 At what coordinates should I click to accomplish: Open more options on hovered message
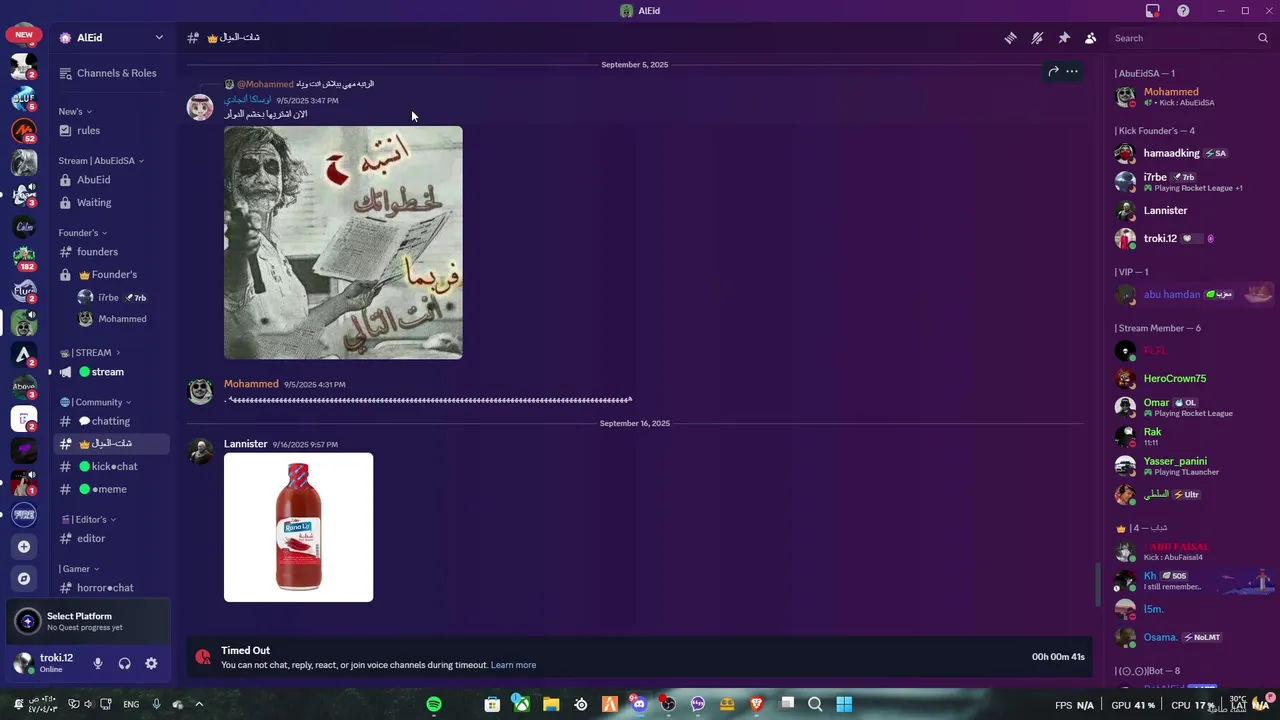(1072, 71)
